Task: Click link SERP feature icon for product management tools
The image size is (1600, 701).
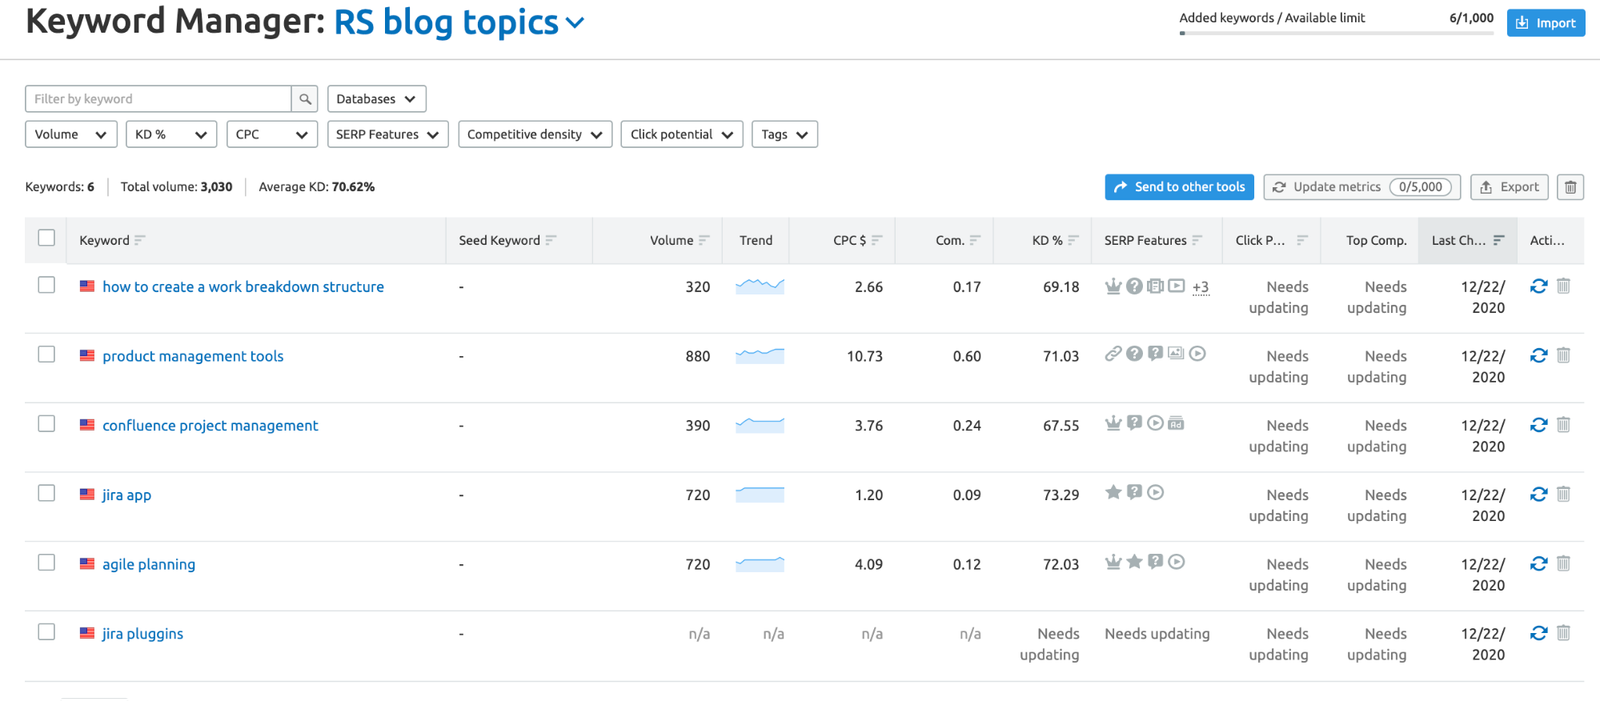Action: pos(1113,354)
